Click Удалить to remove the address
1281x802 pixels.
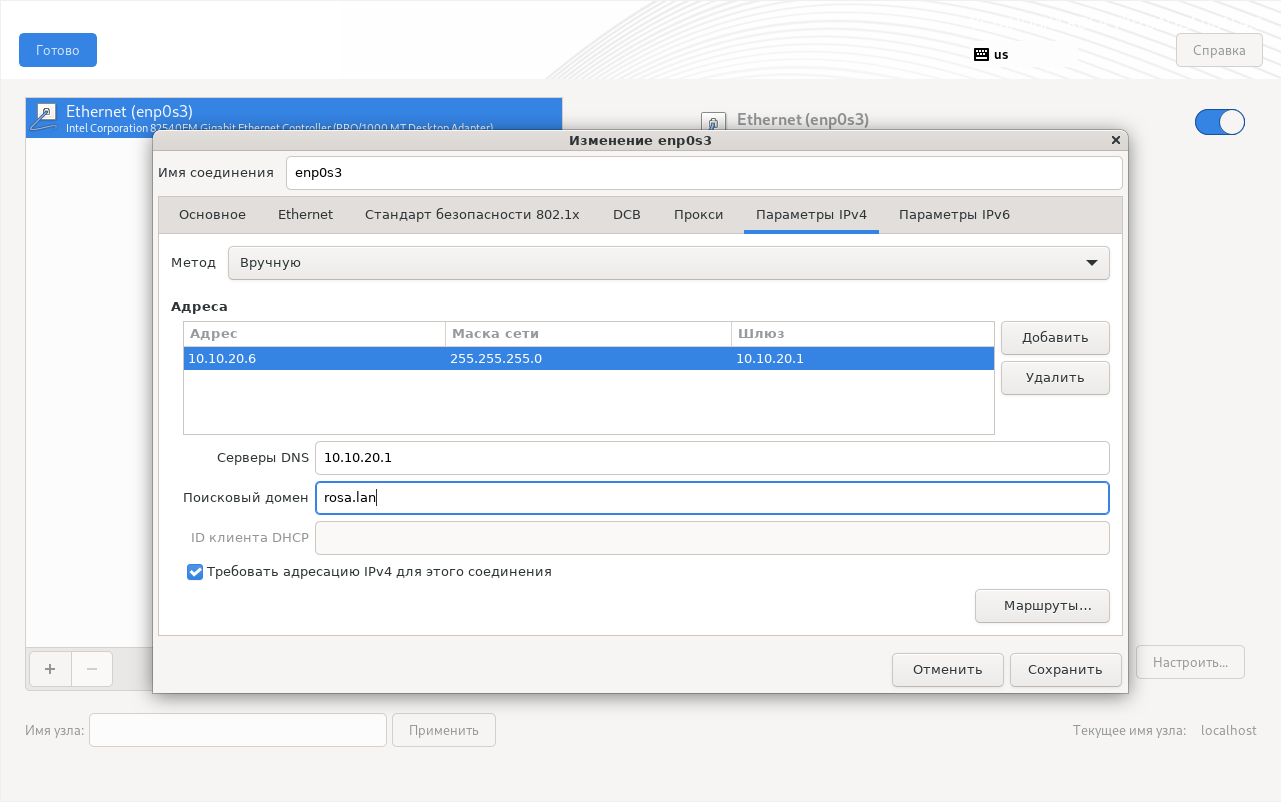tap(1054, 378)
